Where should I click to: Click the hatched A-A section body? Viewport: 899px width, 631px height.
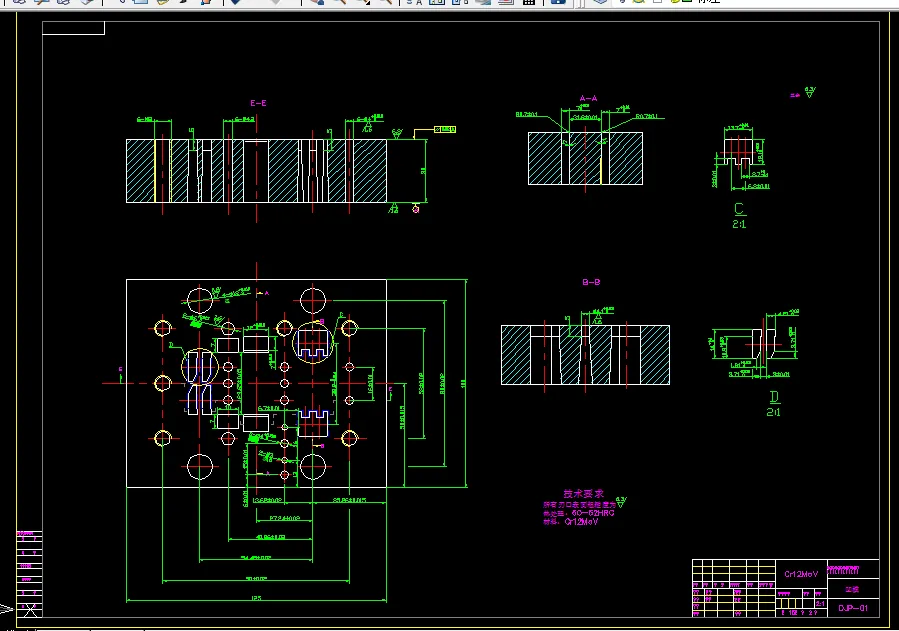tap(585, 159)
